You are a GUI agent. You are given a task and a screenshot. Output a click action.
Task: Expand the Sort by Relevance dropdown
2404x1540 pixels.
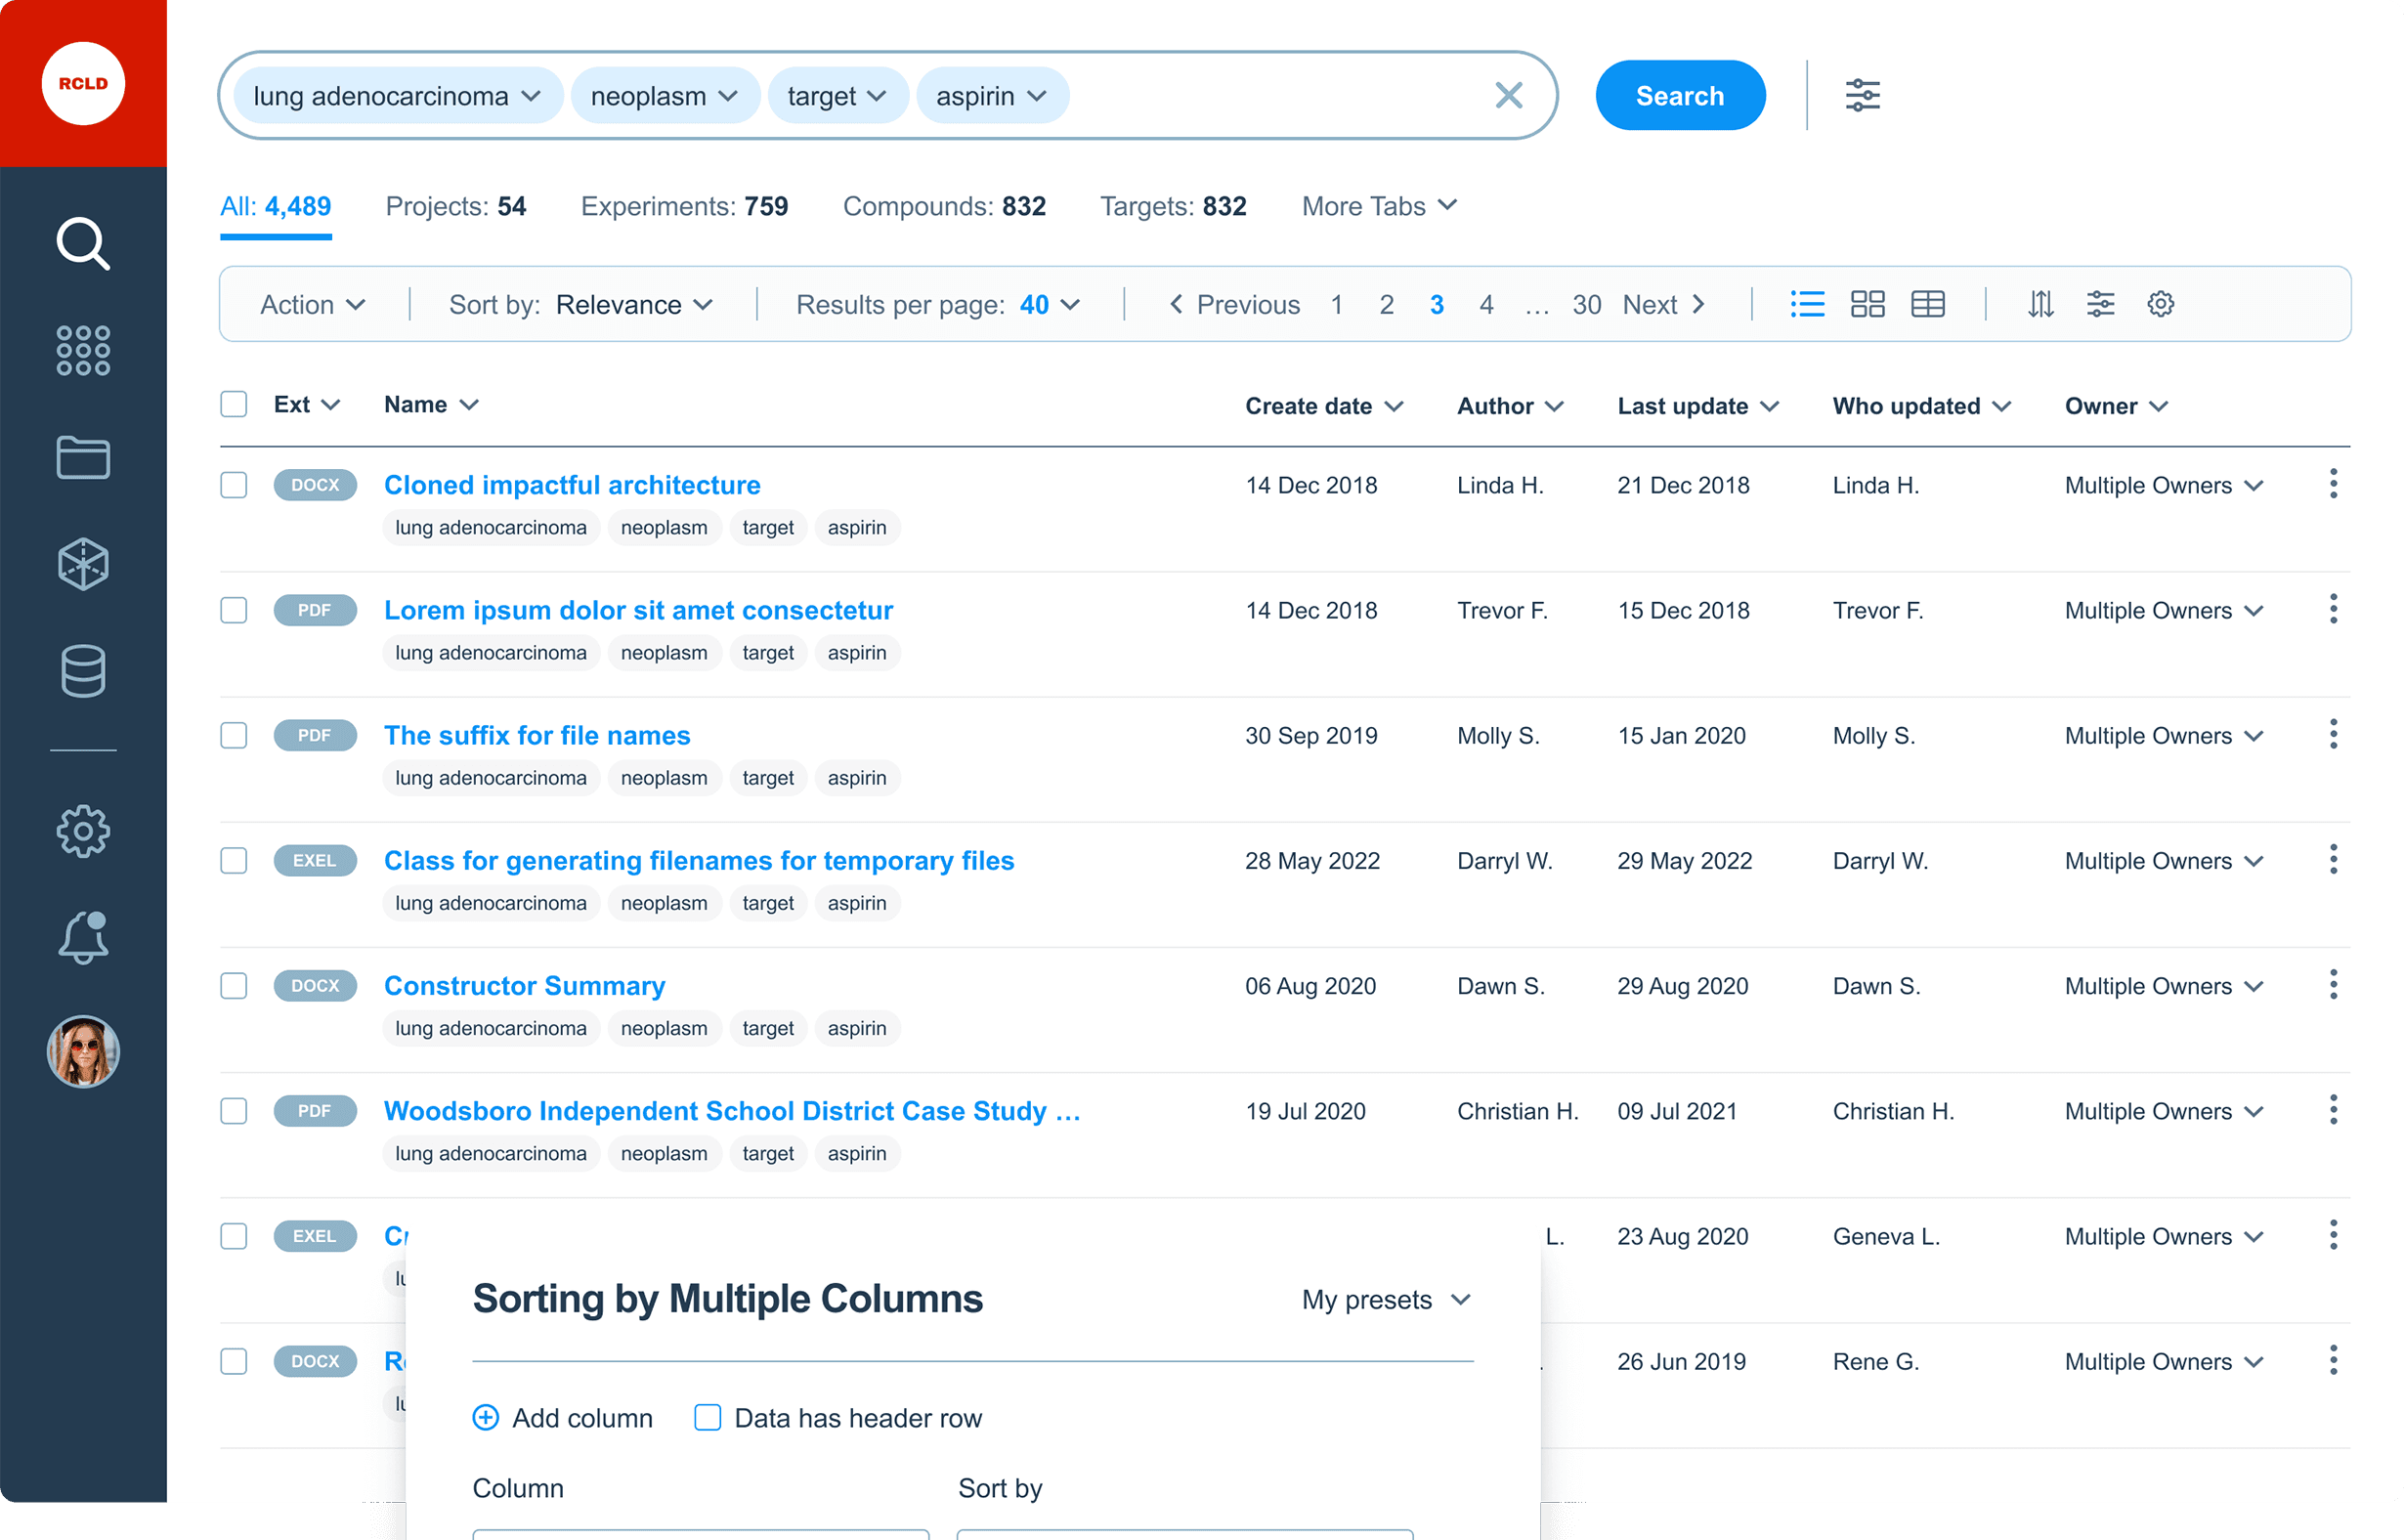(x=634, y=305)
